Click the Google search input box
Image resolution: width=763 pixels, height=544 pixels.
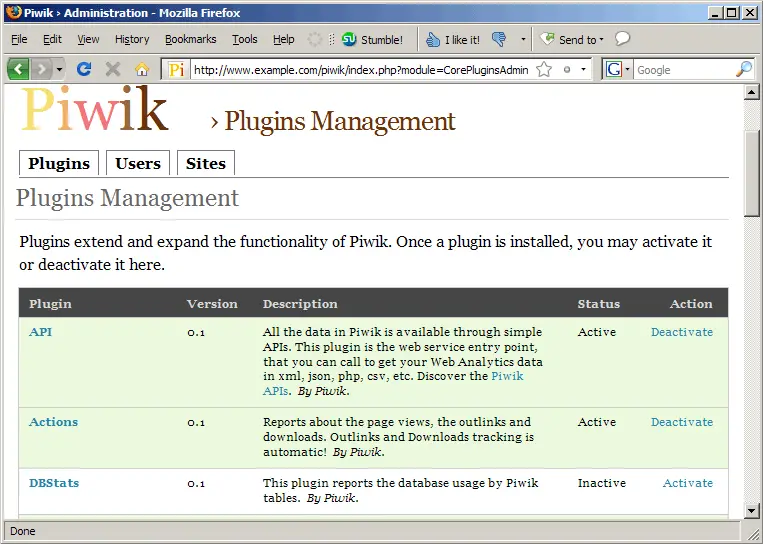[684, 70]
